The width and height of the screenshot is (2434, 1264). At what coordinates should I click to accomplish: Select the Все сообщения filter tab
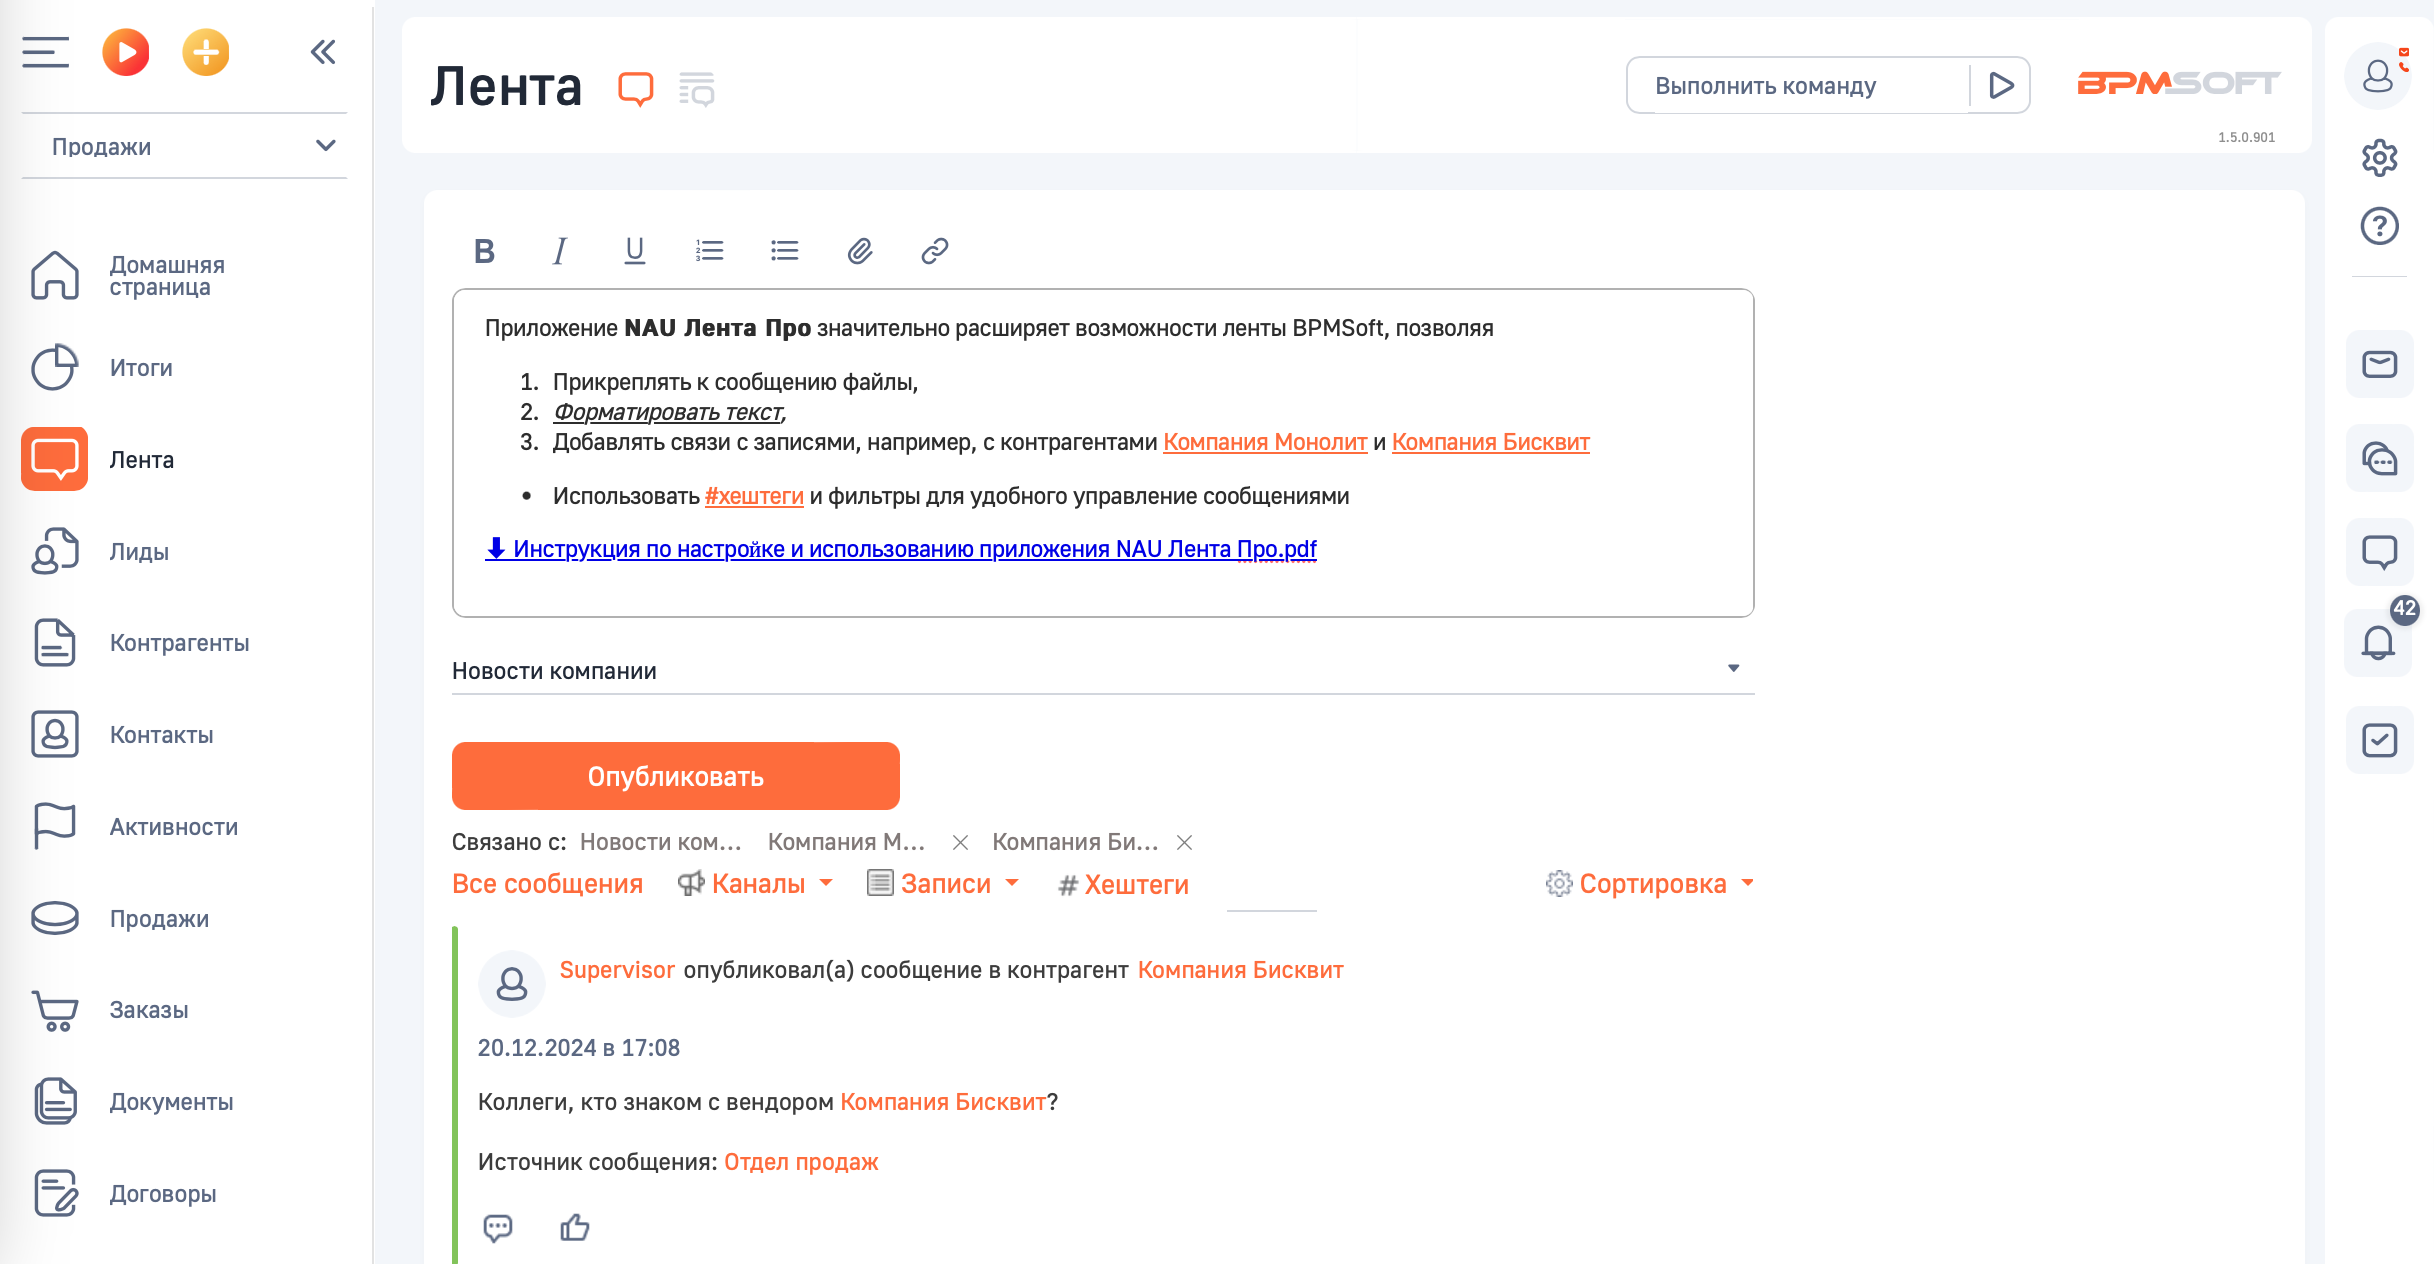pos(547,884)
